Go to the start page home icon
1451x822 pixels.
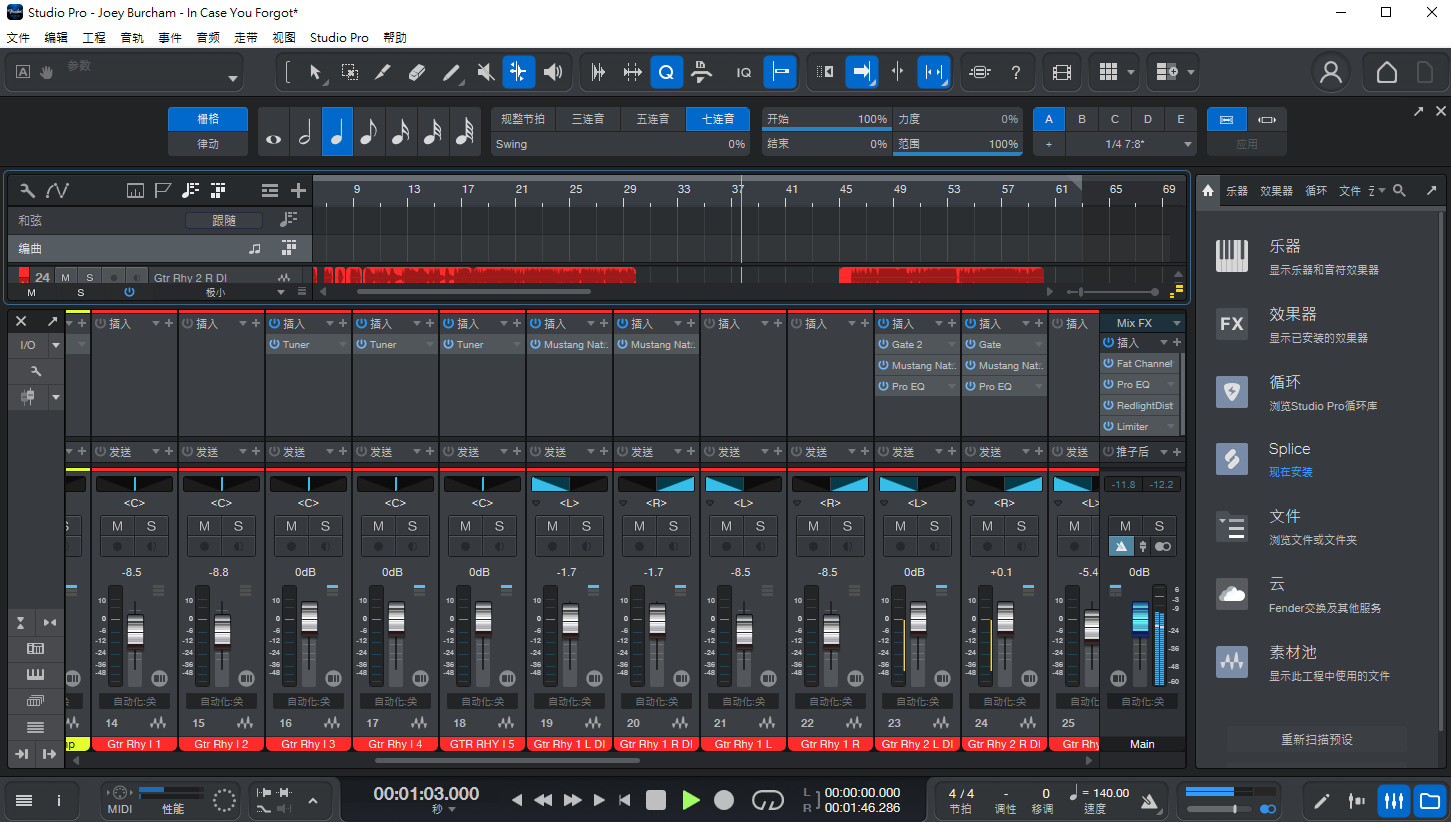1387,72
